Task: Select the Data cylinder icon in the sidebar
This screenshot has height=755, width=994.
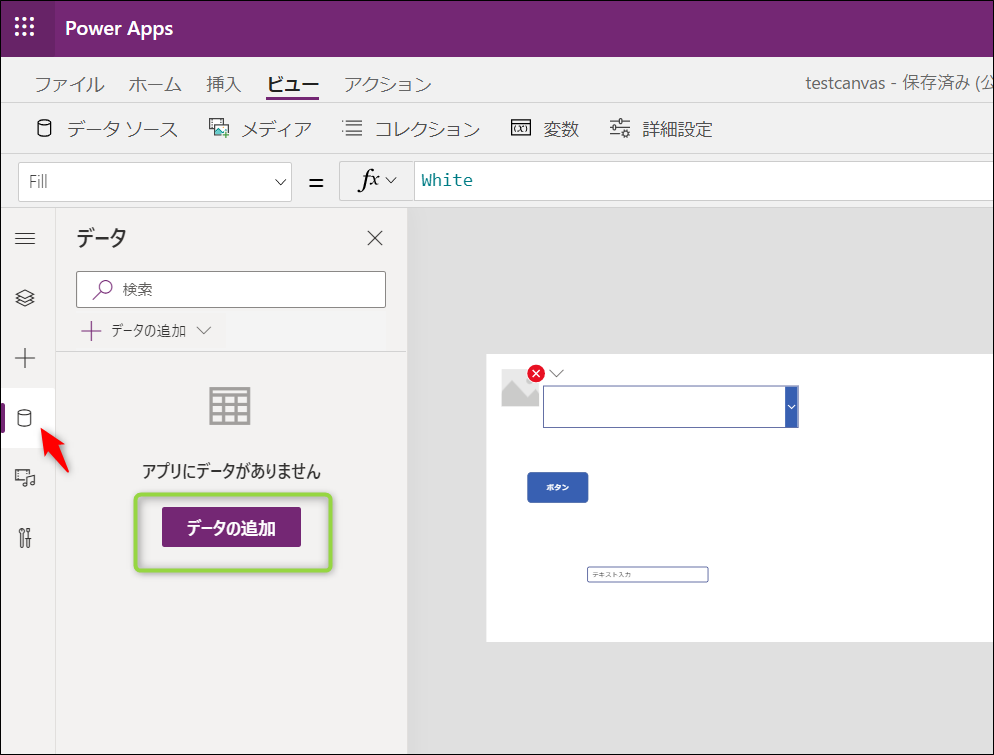Action: pos(25,418)
